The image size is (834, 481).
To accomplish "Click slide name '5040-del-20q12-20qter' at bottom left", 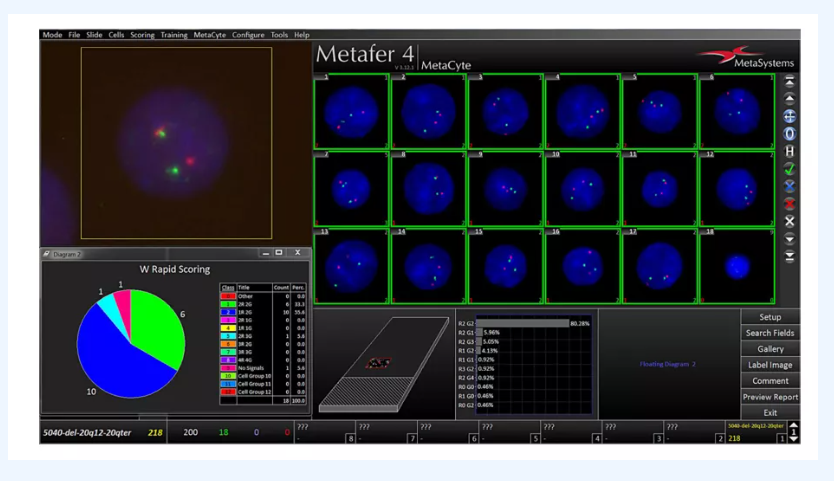I will [x=87, y=433].
